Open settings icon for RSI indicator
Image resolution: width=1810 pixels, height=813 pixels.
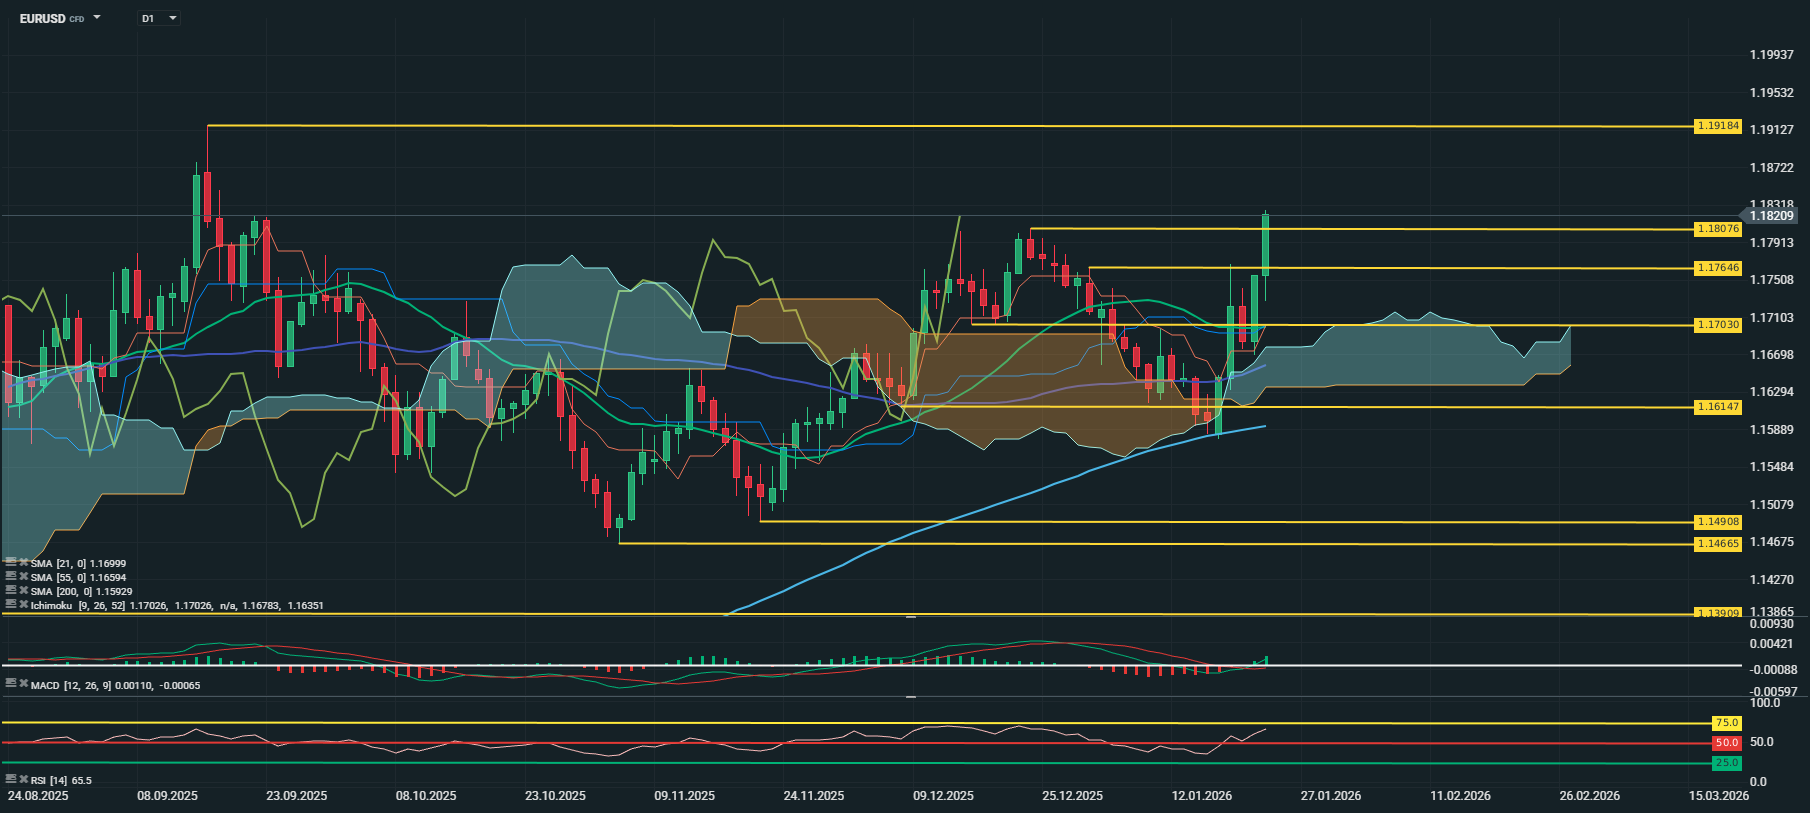(x=11, y=779)
